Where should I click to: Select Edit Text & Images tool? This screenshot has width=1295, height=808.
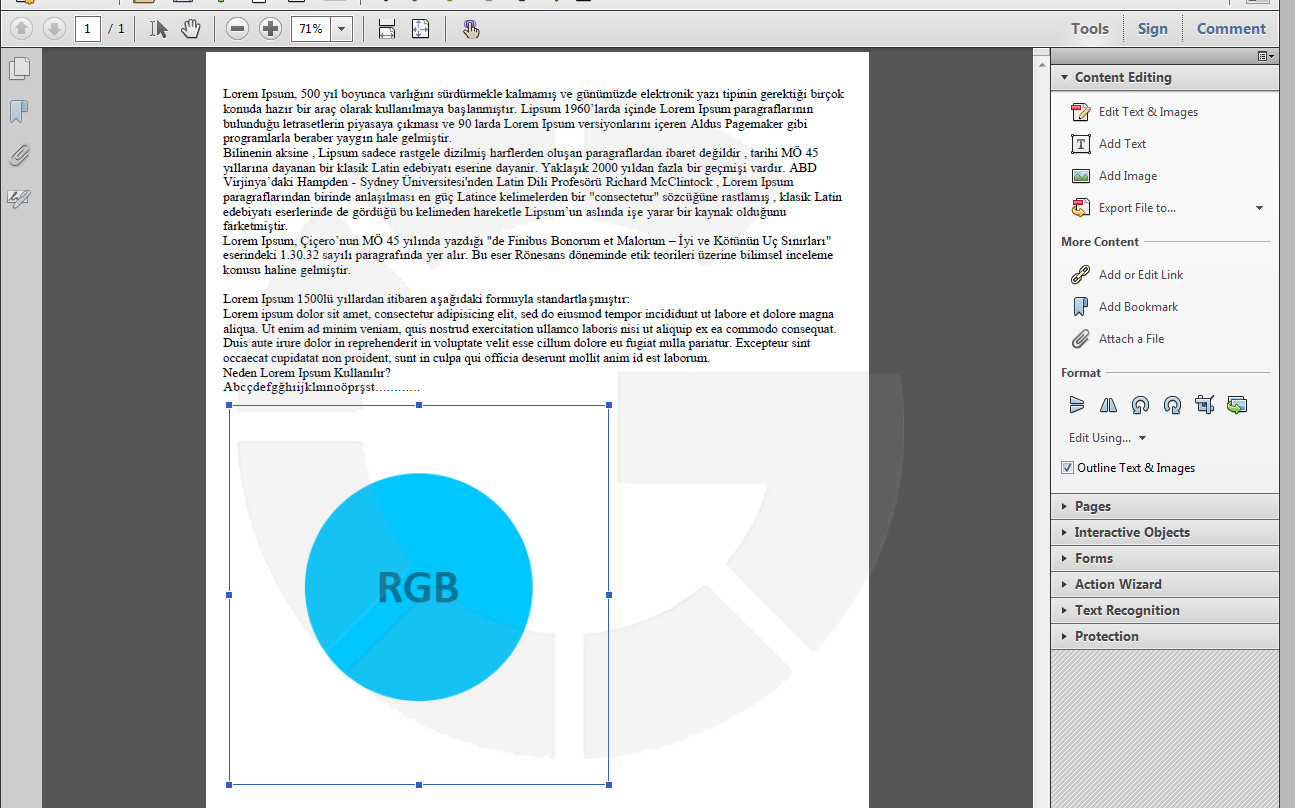coord(1134,112)
